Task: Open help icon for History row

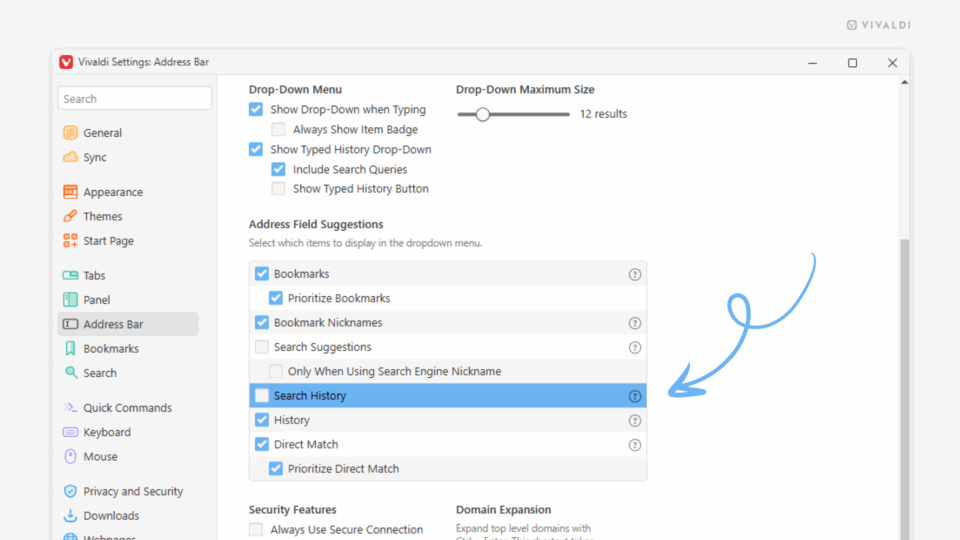Action: point(635,421)
